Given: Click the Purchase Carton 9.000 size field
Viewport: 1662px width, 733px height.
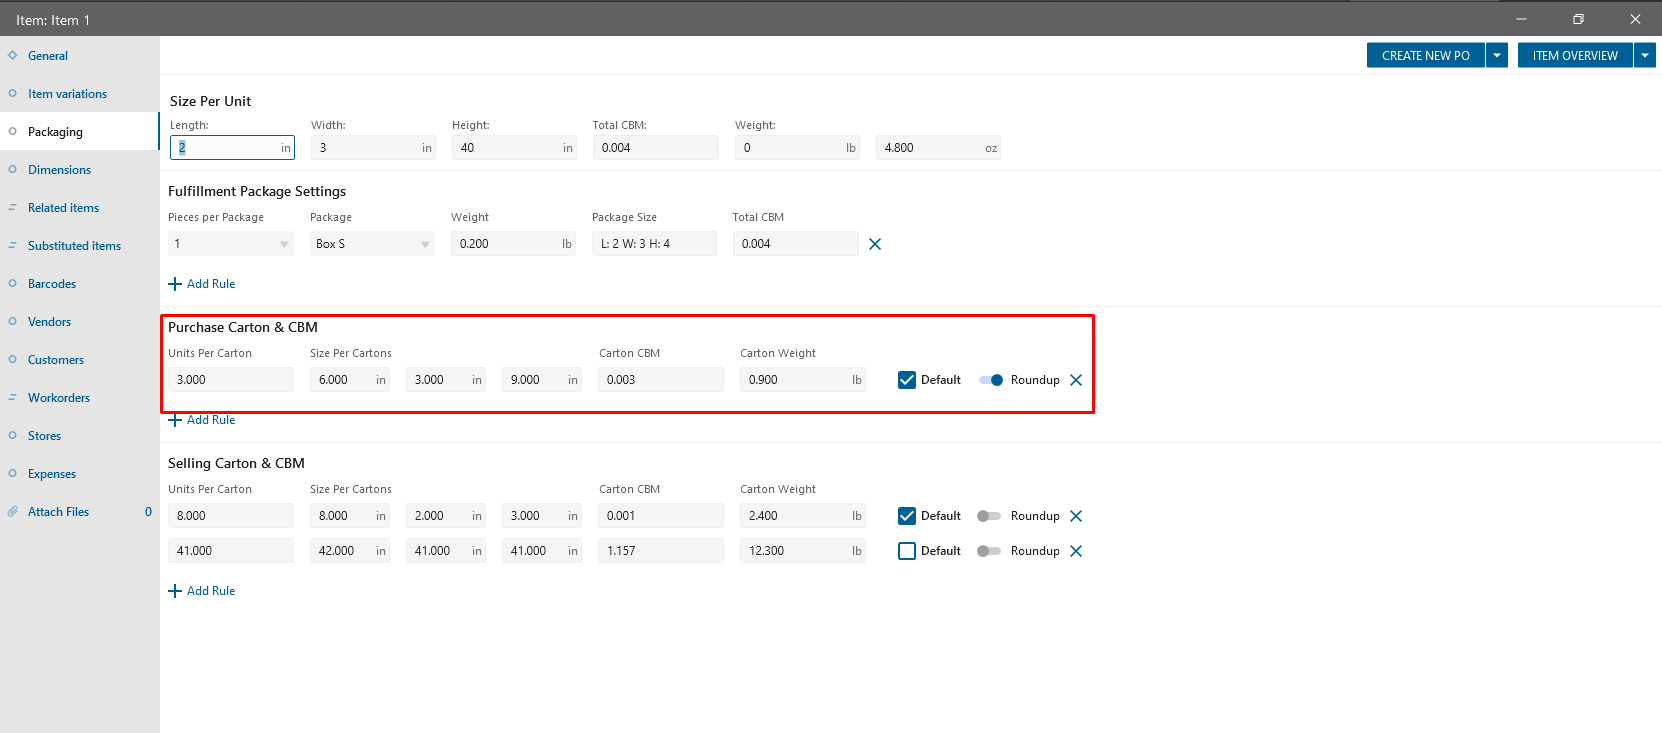Looking at the screenshot, I should coord(542,380).
